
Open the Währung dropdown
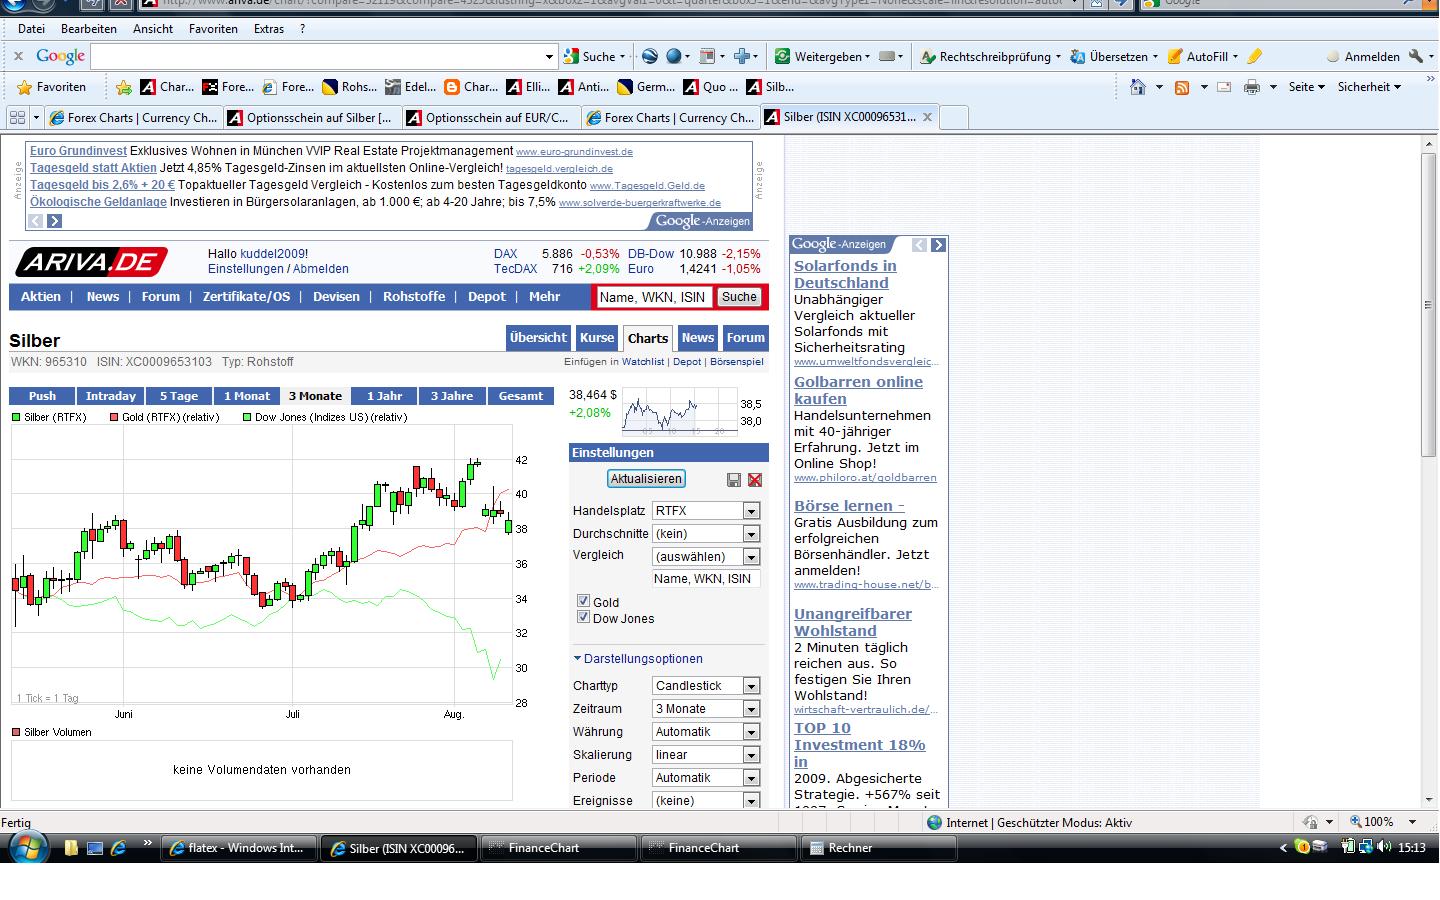706,732
